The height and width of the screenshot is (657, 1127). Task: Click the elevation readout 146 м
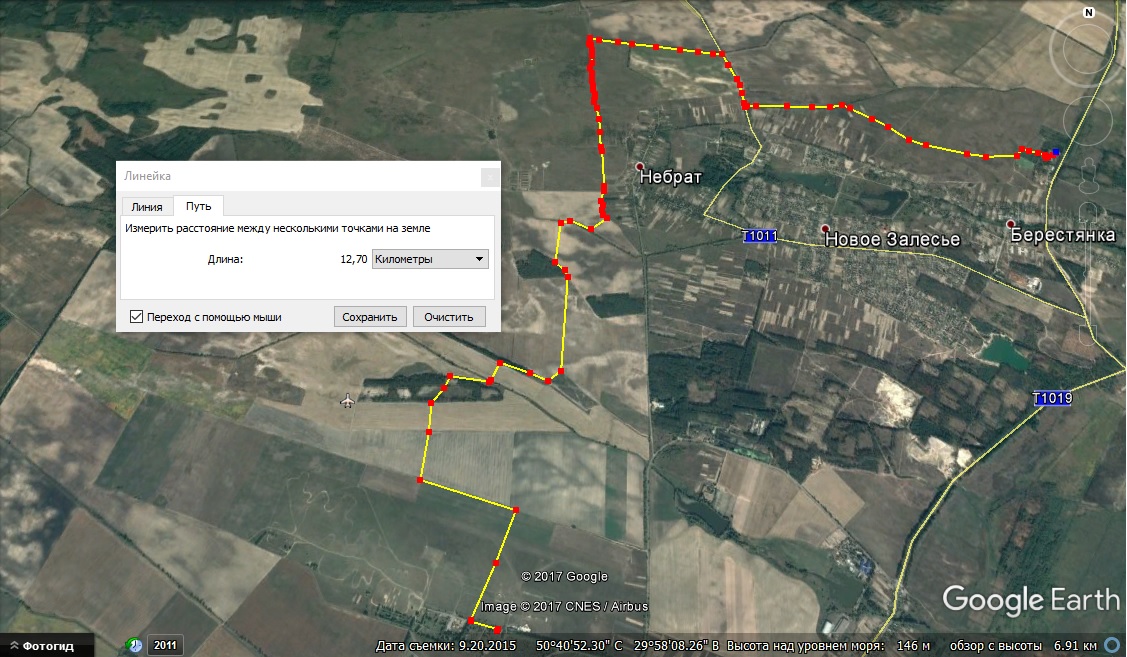point(914,645)
